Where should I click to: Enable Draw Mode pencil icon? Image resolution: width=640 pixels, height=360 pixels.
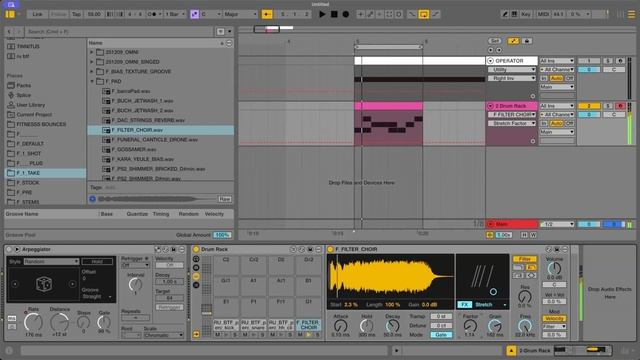pos(504,14)
